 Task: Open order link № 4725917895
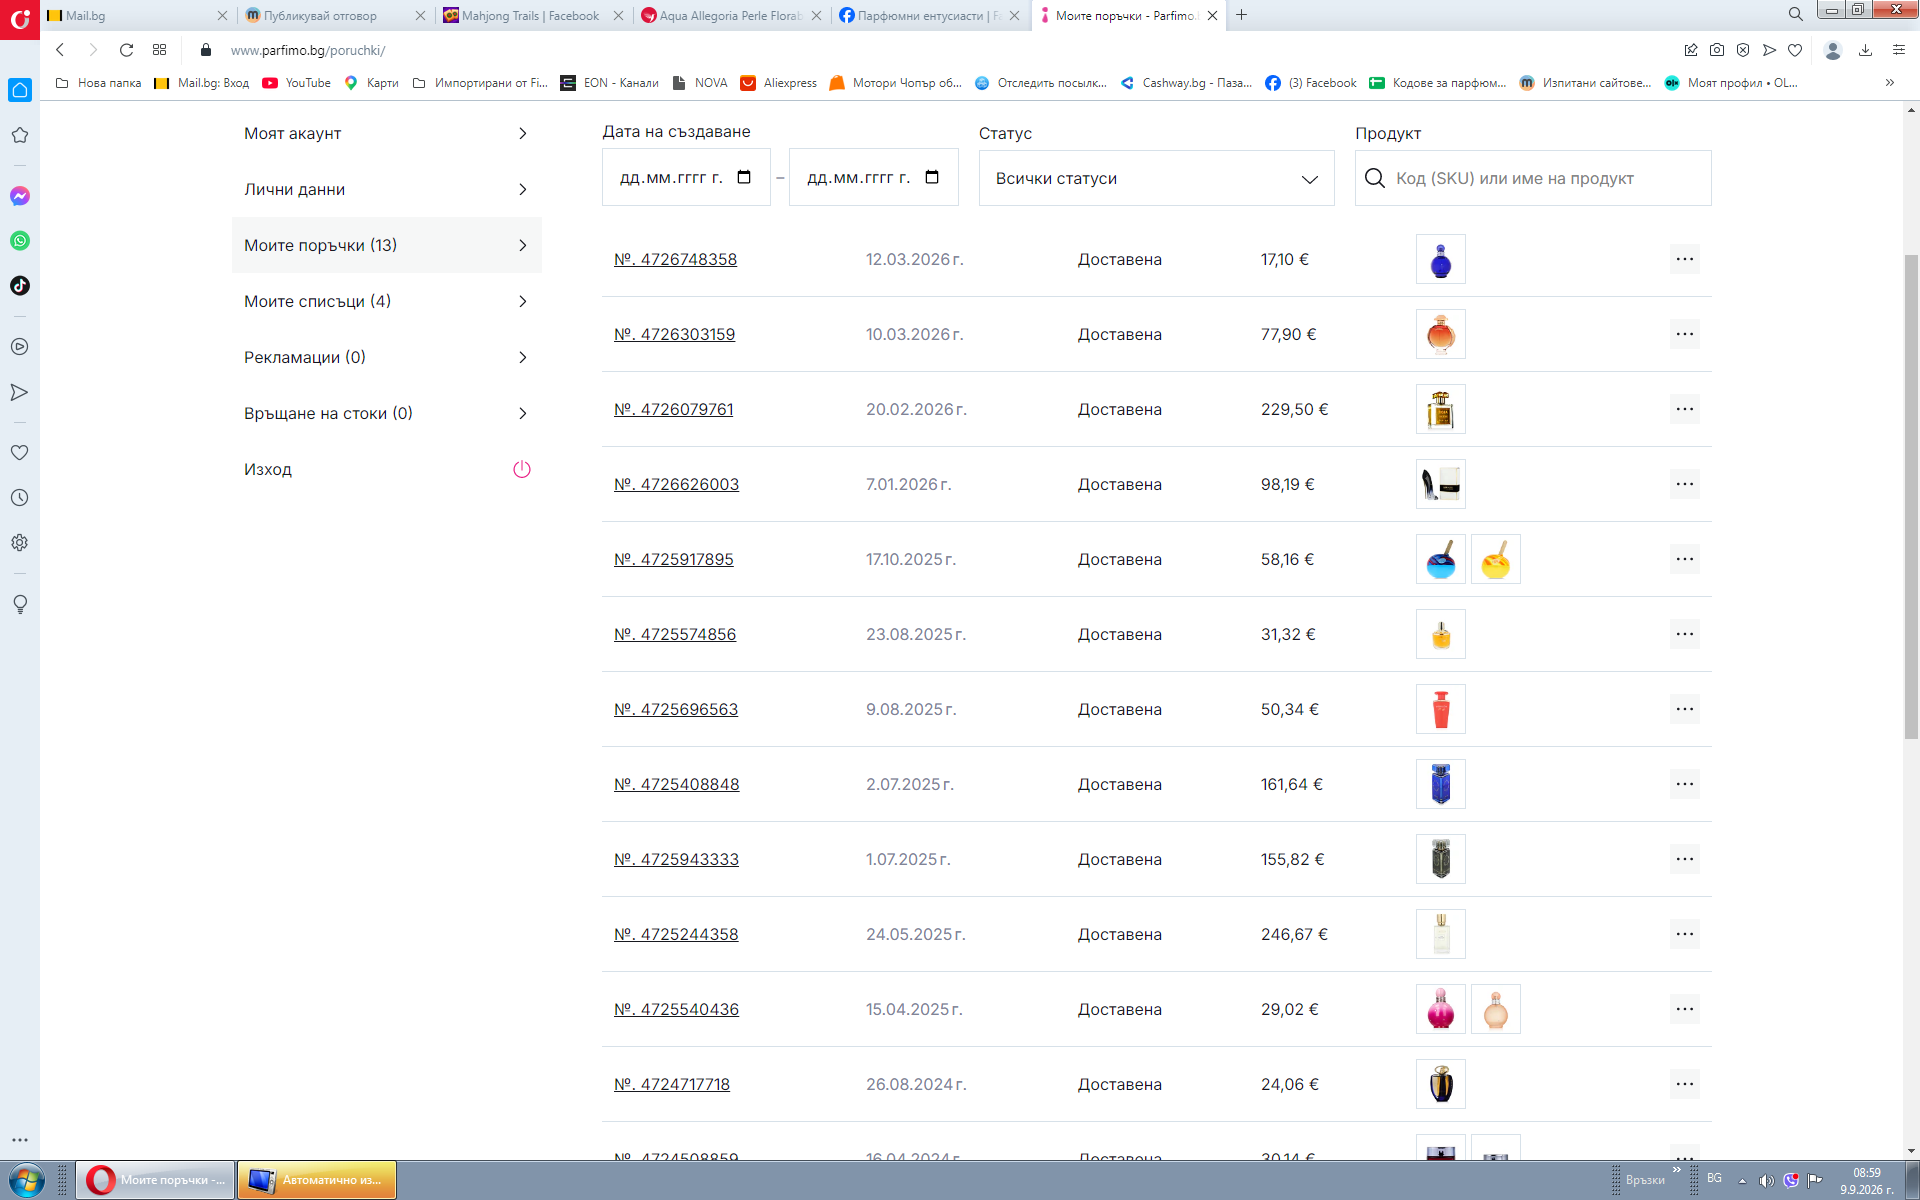tap(673, 559)
